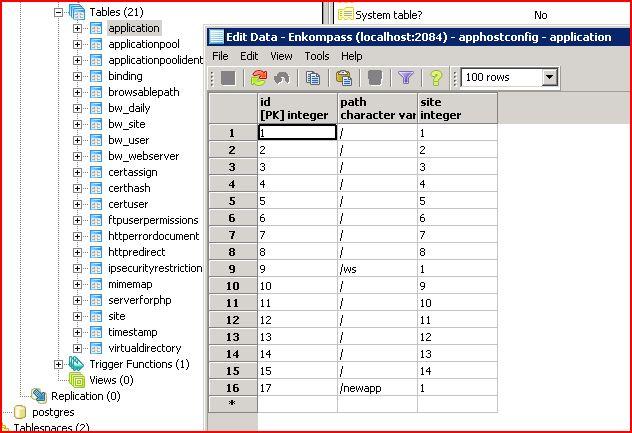Click the Refresh toolbar icon
This screenshot has width=632, height=433.
259,78
